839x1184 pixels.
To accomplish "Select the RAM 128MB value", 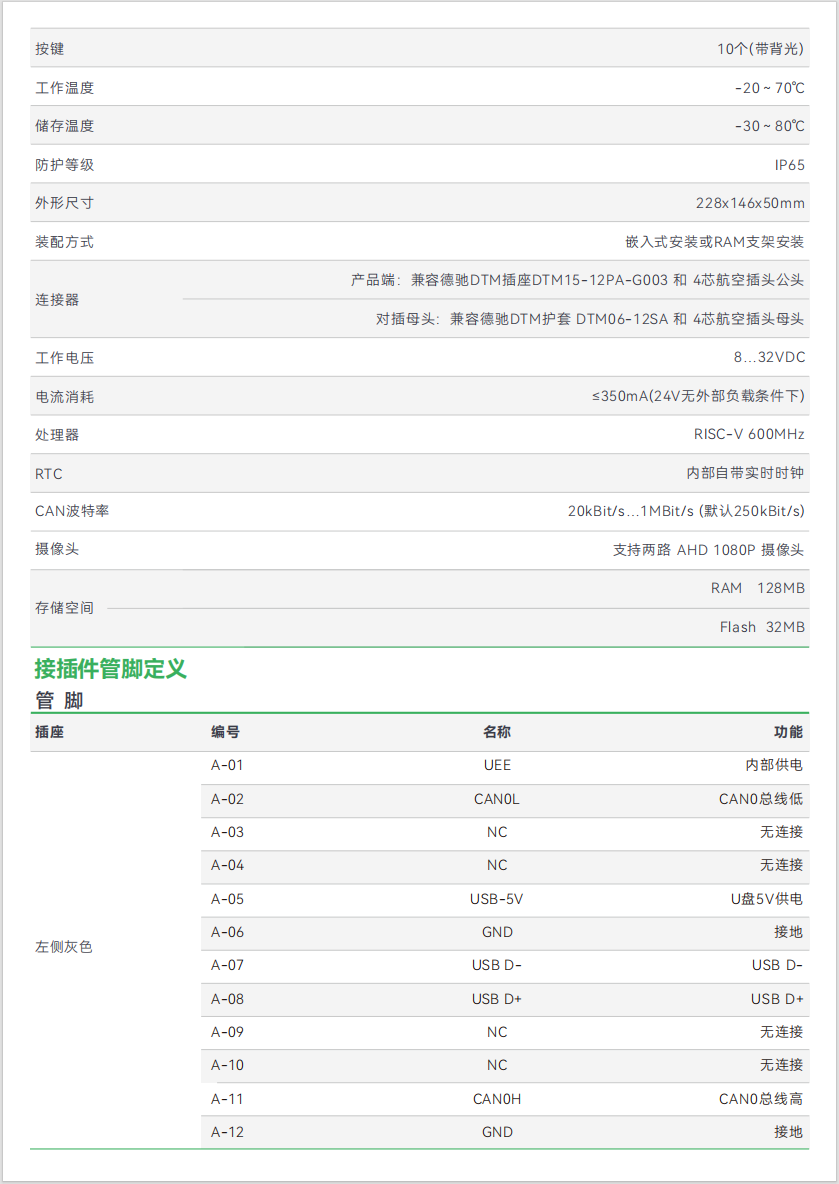I will pos(757,588).
